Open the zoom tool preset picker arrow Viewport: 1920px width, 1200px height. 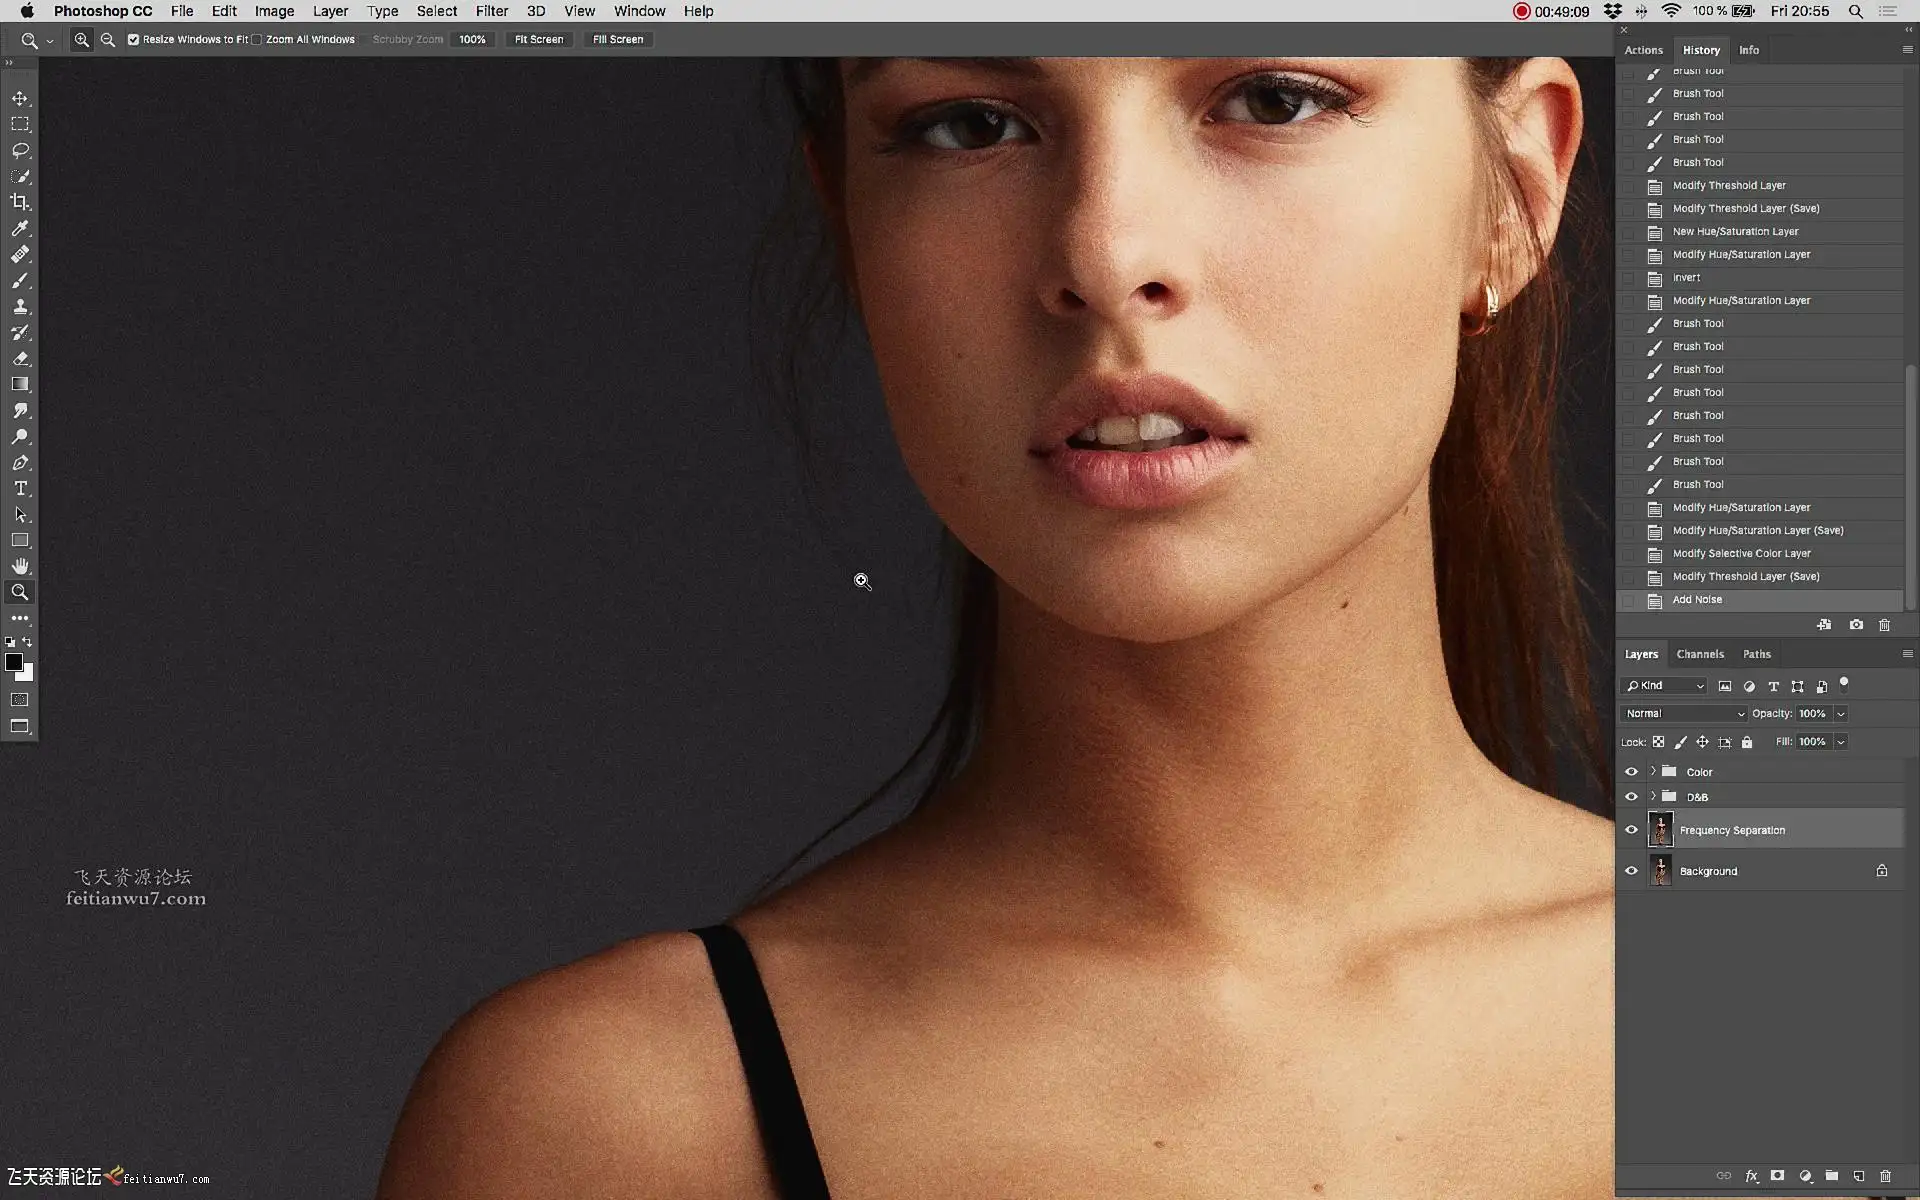(50, 41)
